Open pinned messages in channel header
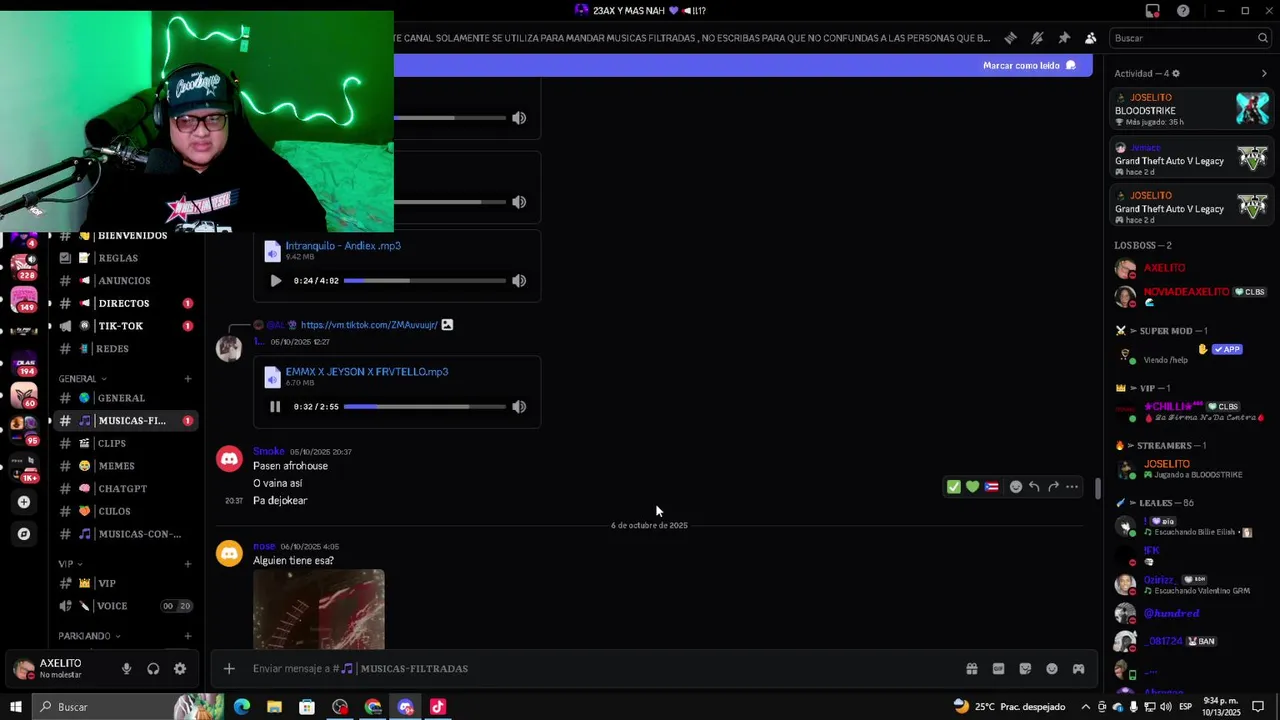 click(x=1064, y=38)
